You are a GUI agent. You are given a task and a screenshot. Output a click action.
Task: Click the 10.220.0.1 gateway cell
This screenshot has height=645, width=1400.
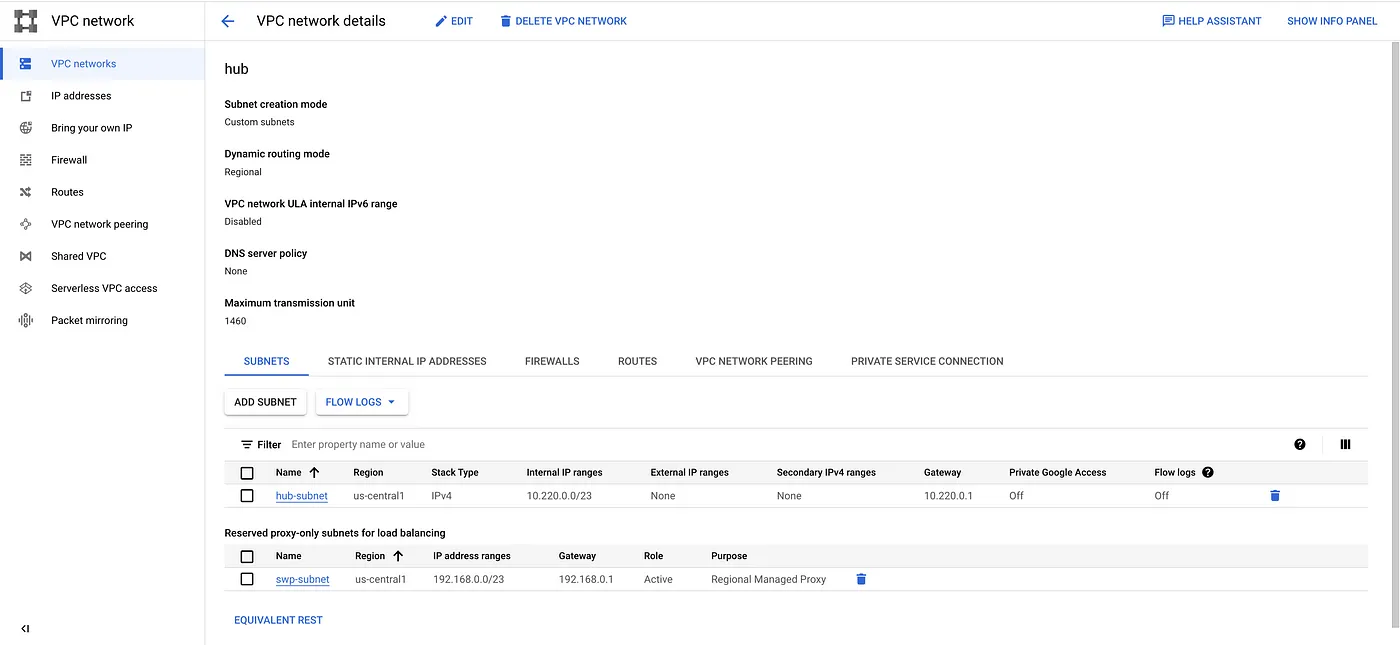click(x=948, y=496)
